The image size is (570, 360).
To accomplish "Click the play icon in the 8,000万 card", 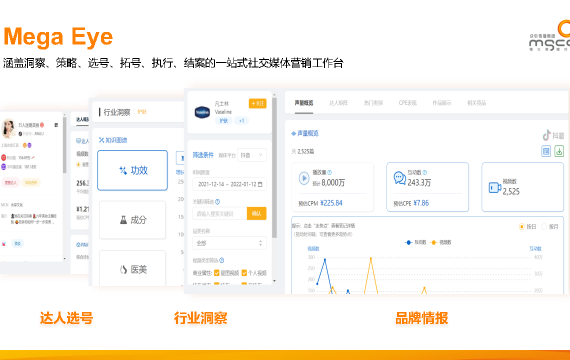I will [x=304, y=178].
